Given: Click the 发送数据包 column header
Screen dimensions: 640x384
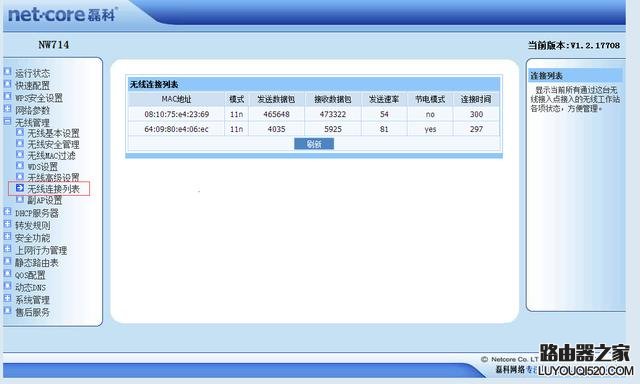Looking at the screenshot, I should click(x=276, y=99).
